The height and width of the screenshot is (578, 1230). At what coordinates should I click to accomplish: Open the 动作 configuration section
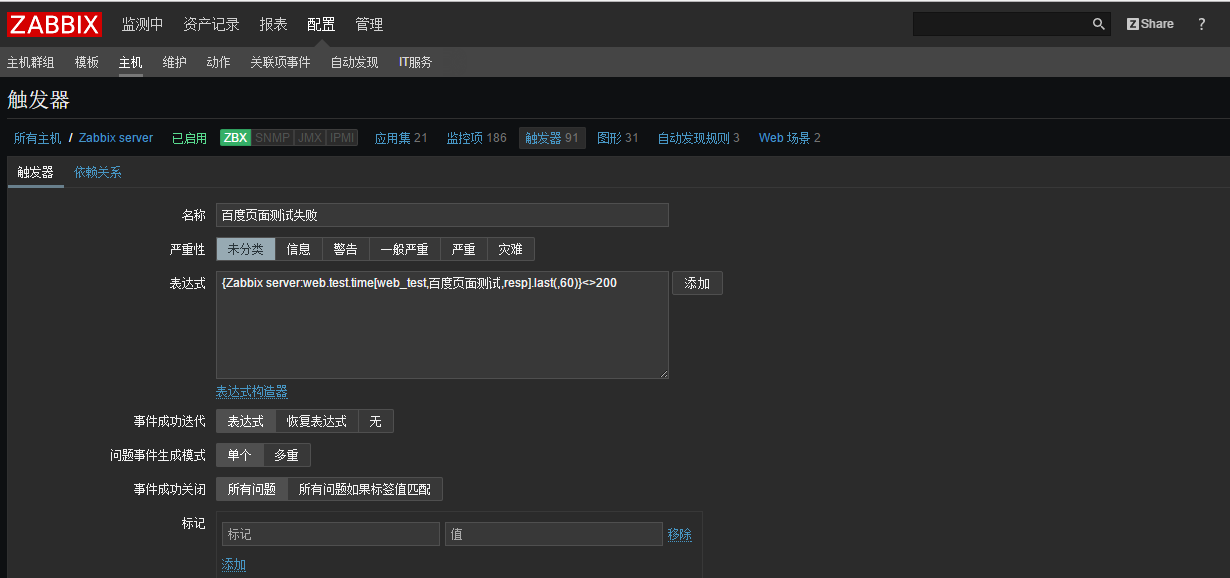[218, 61]
